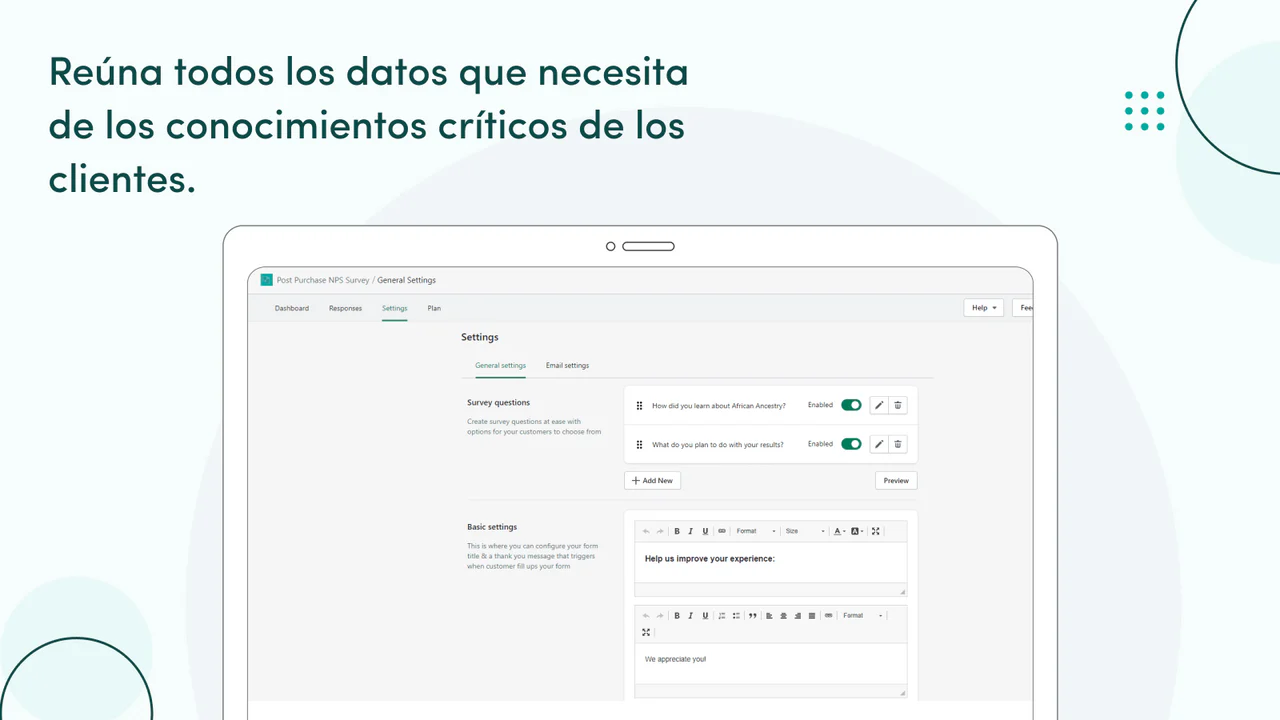This screenshot has width=1280, height=720.
Task: Redo in the thank you message editor
Action: [659, 615]
